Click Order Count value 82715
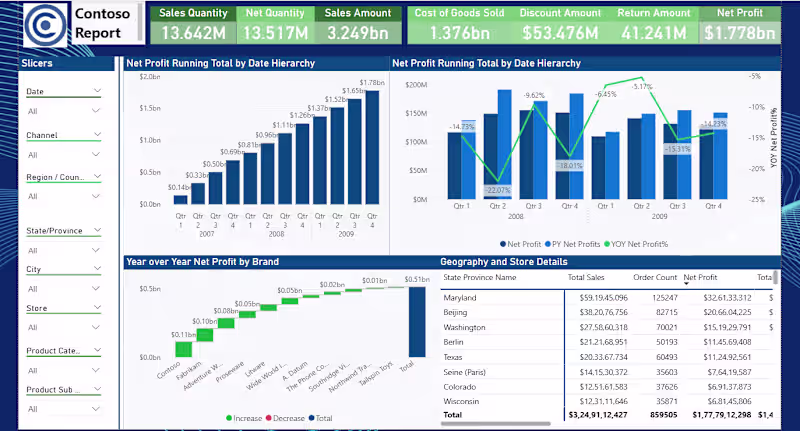 point(667,312)
